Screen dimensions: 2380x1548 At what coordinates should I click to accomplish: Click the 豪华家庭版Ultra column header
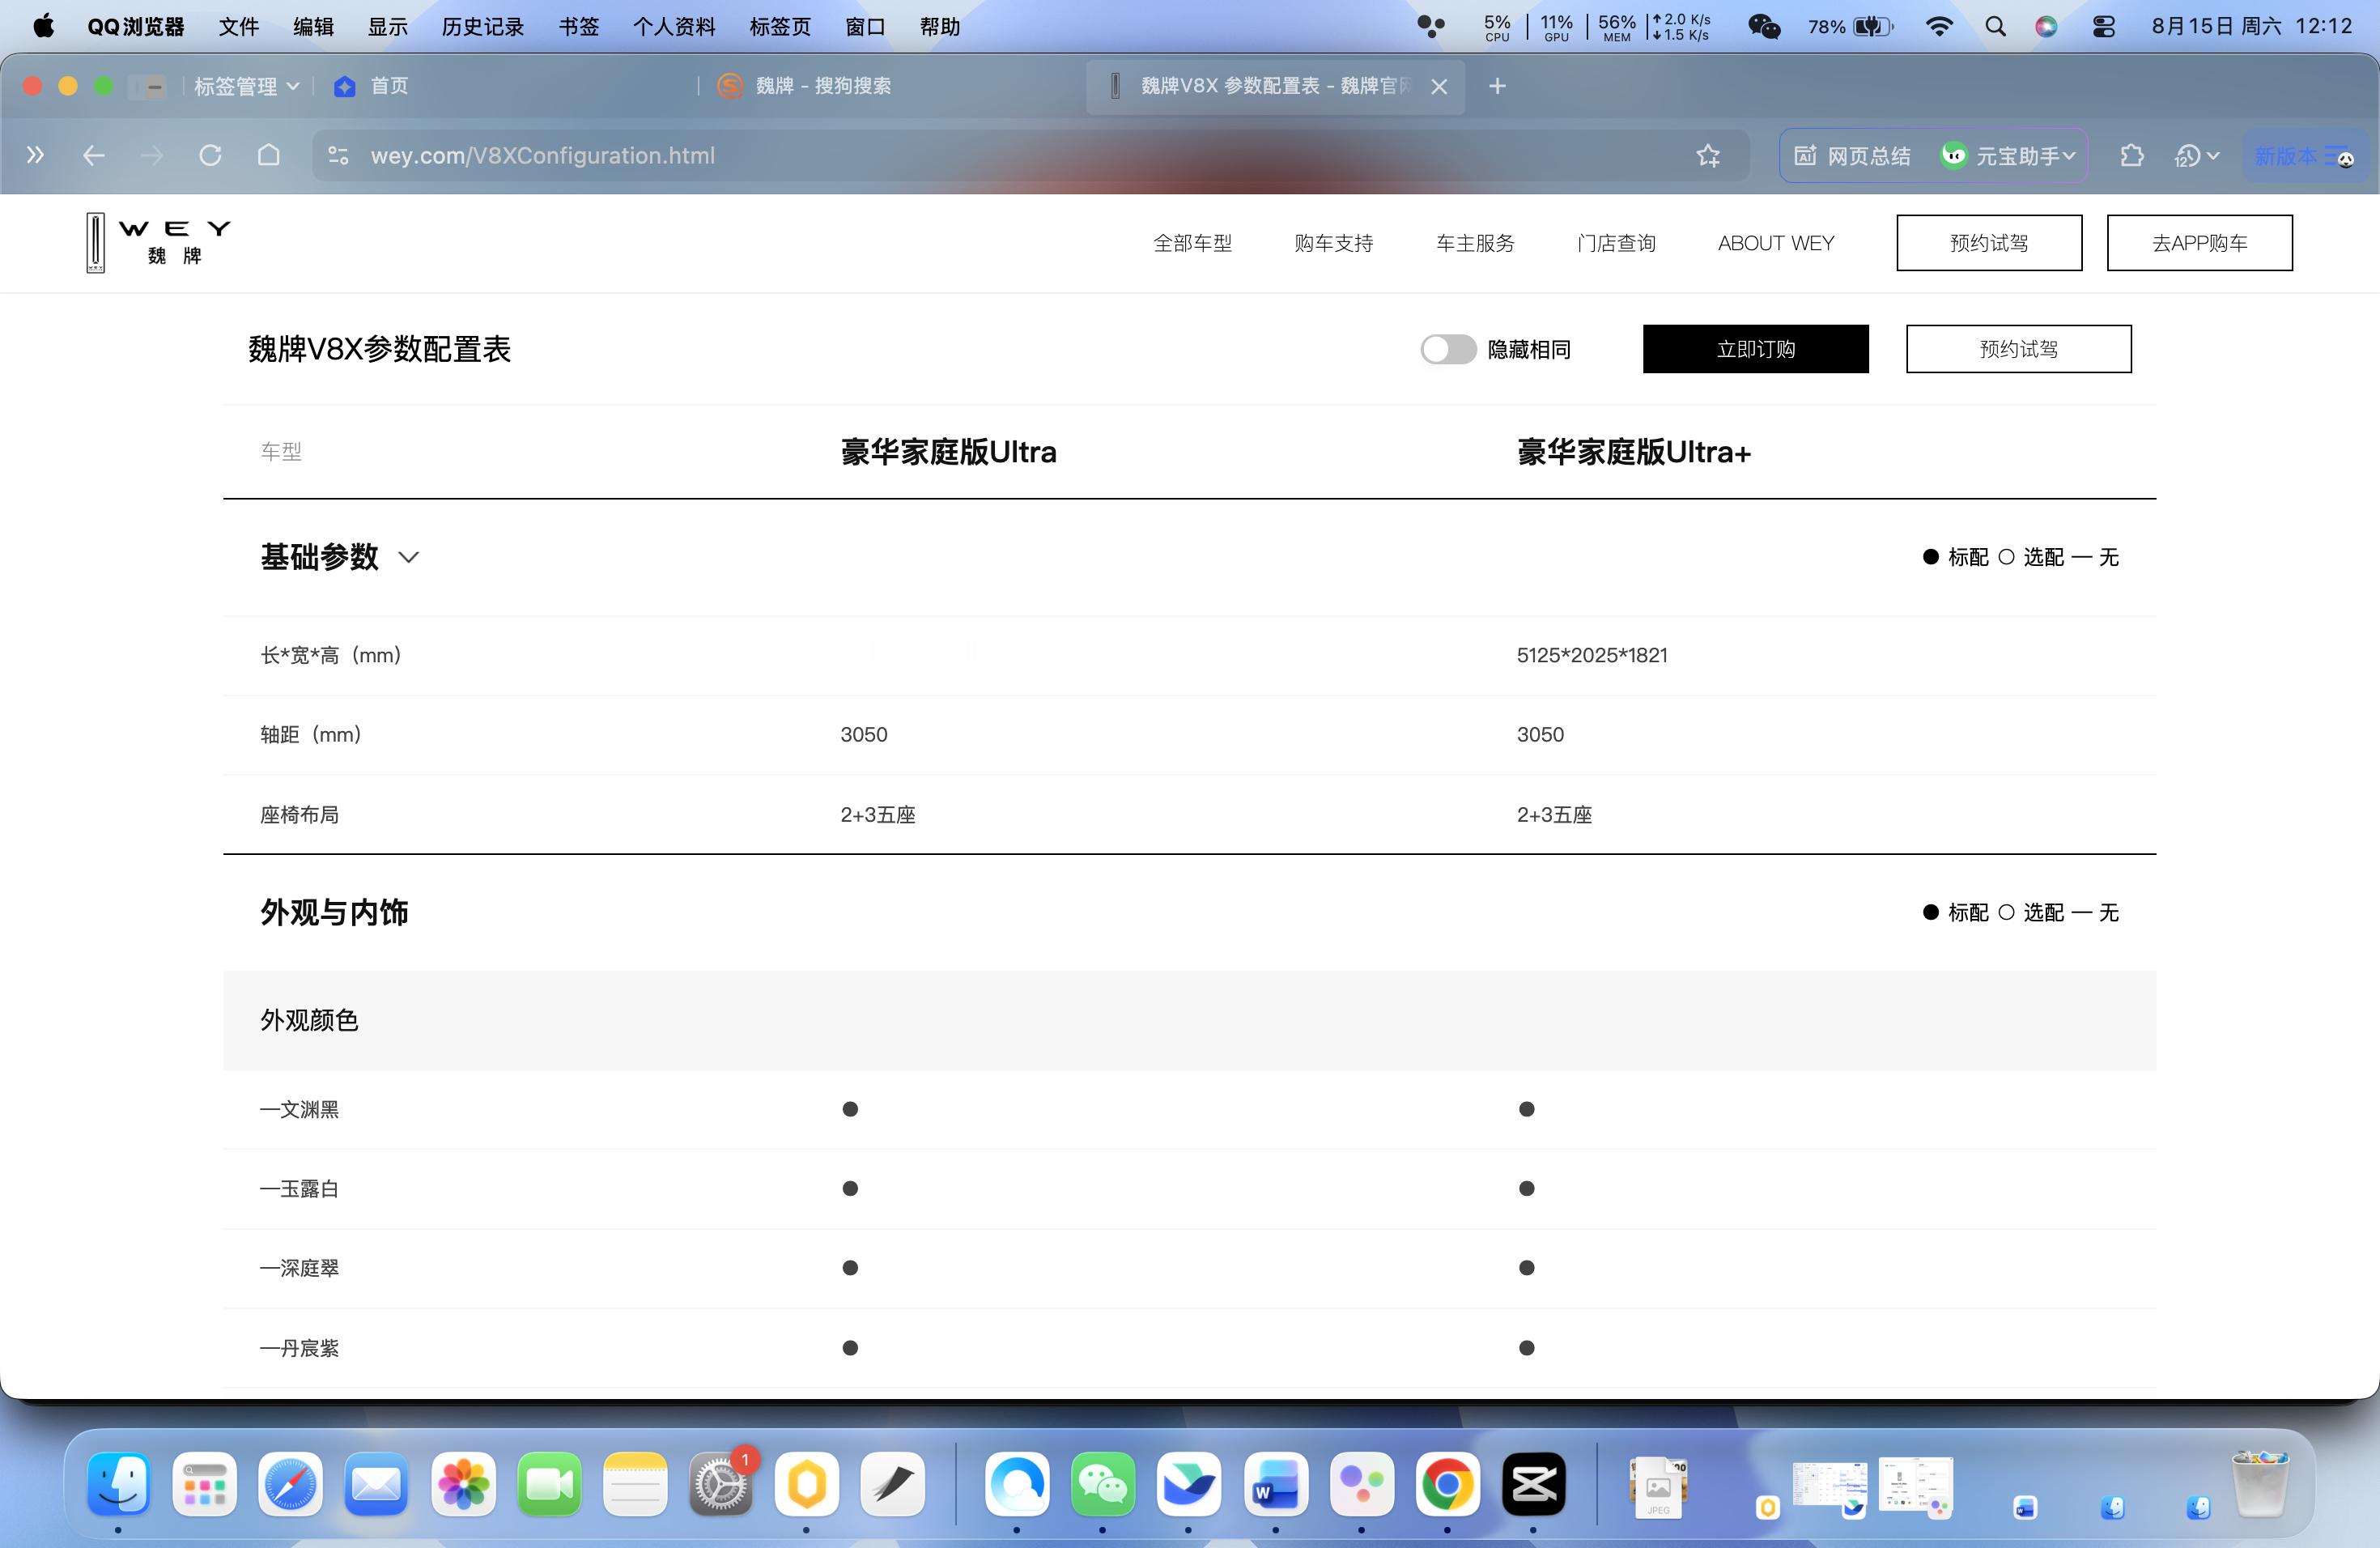point(948,452)
